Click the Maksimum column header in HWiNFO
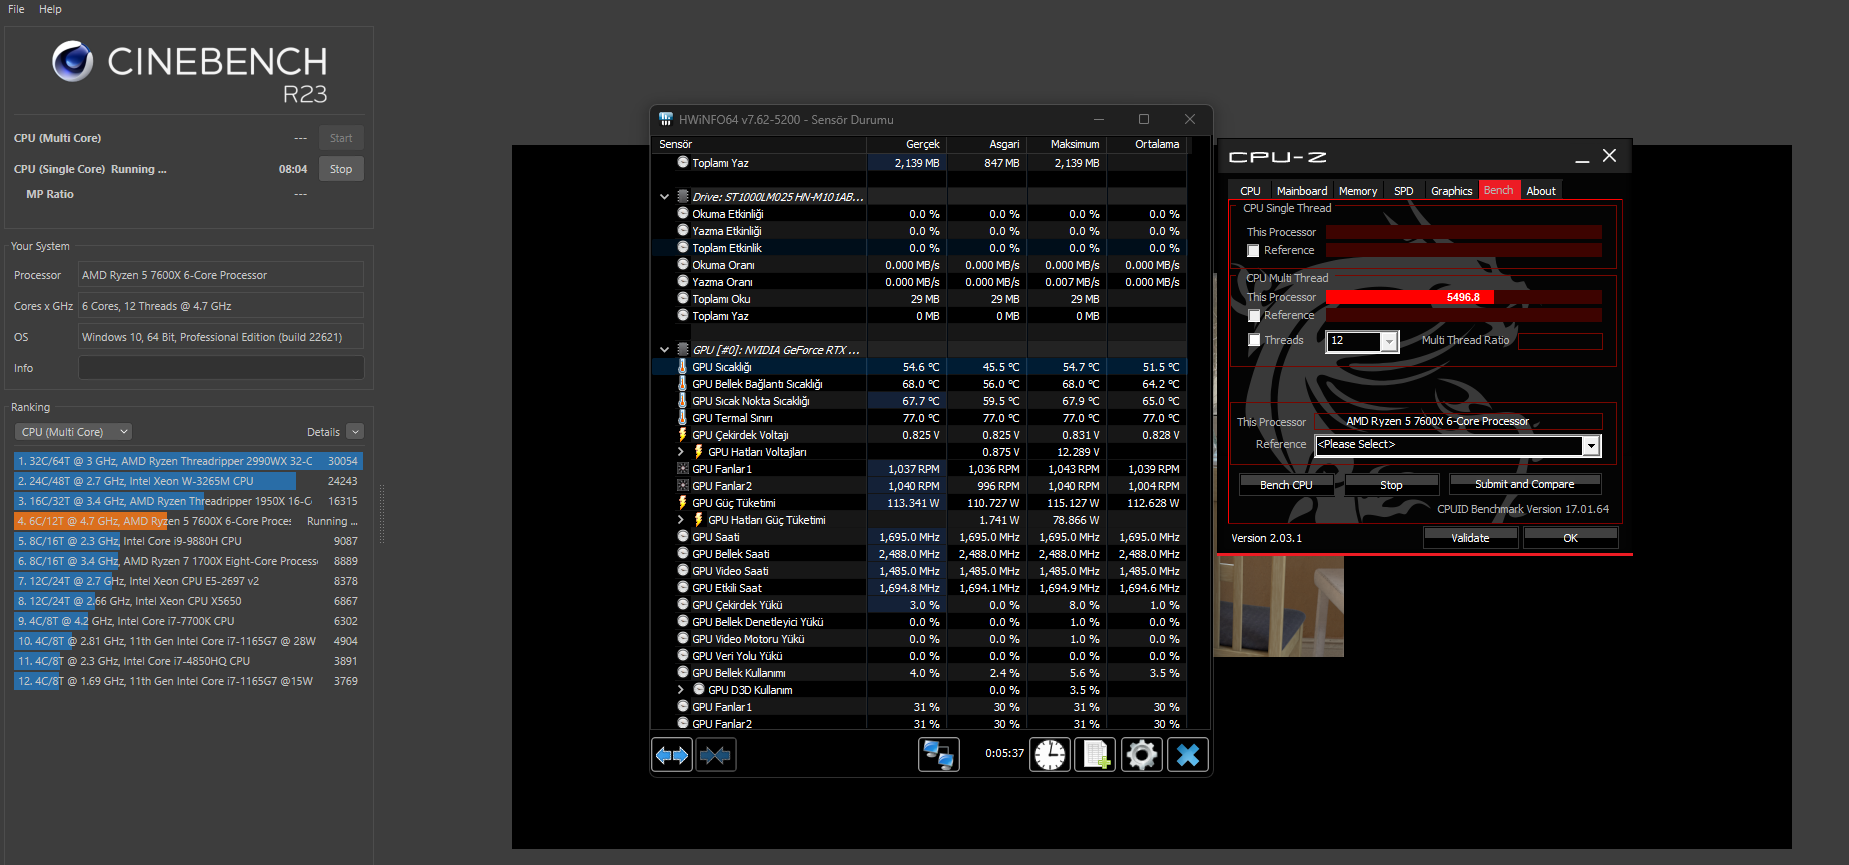Image resolution: width=1849 pixels, height=865 pixels. click(x=1075, y=144)
